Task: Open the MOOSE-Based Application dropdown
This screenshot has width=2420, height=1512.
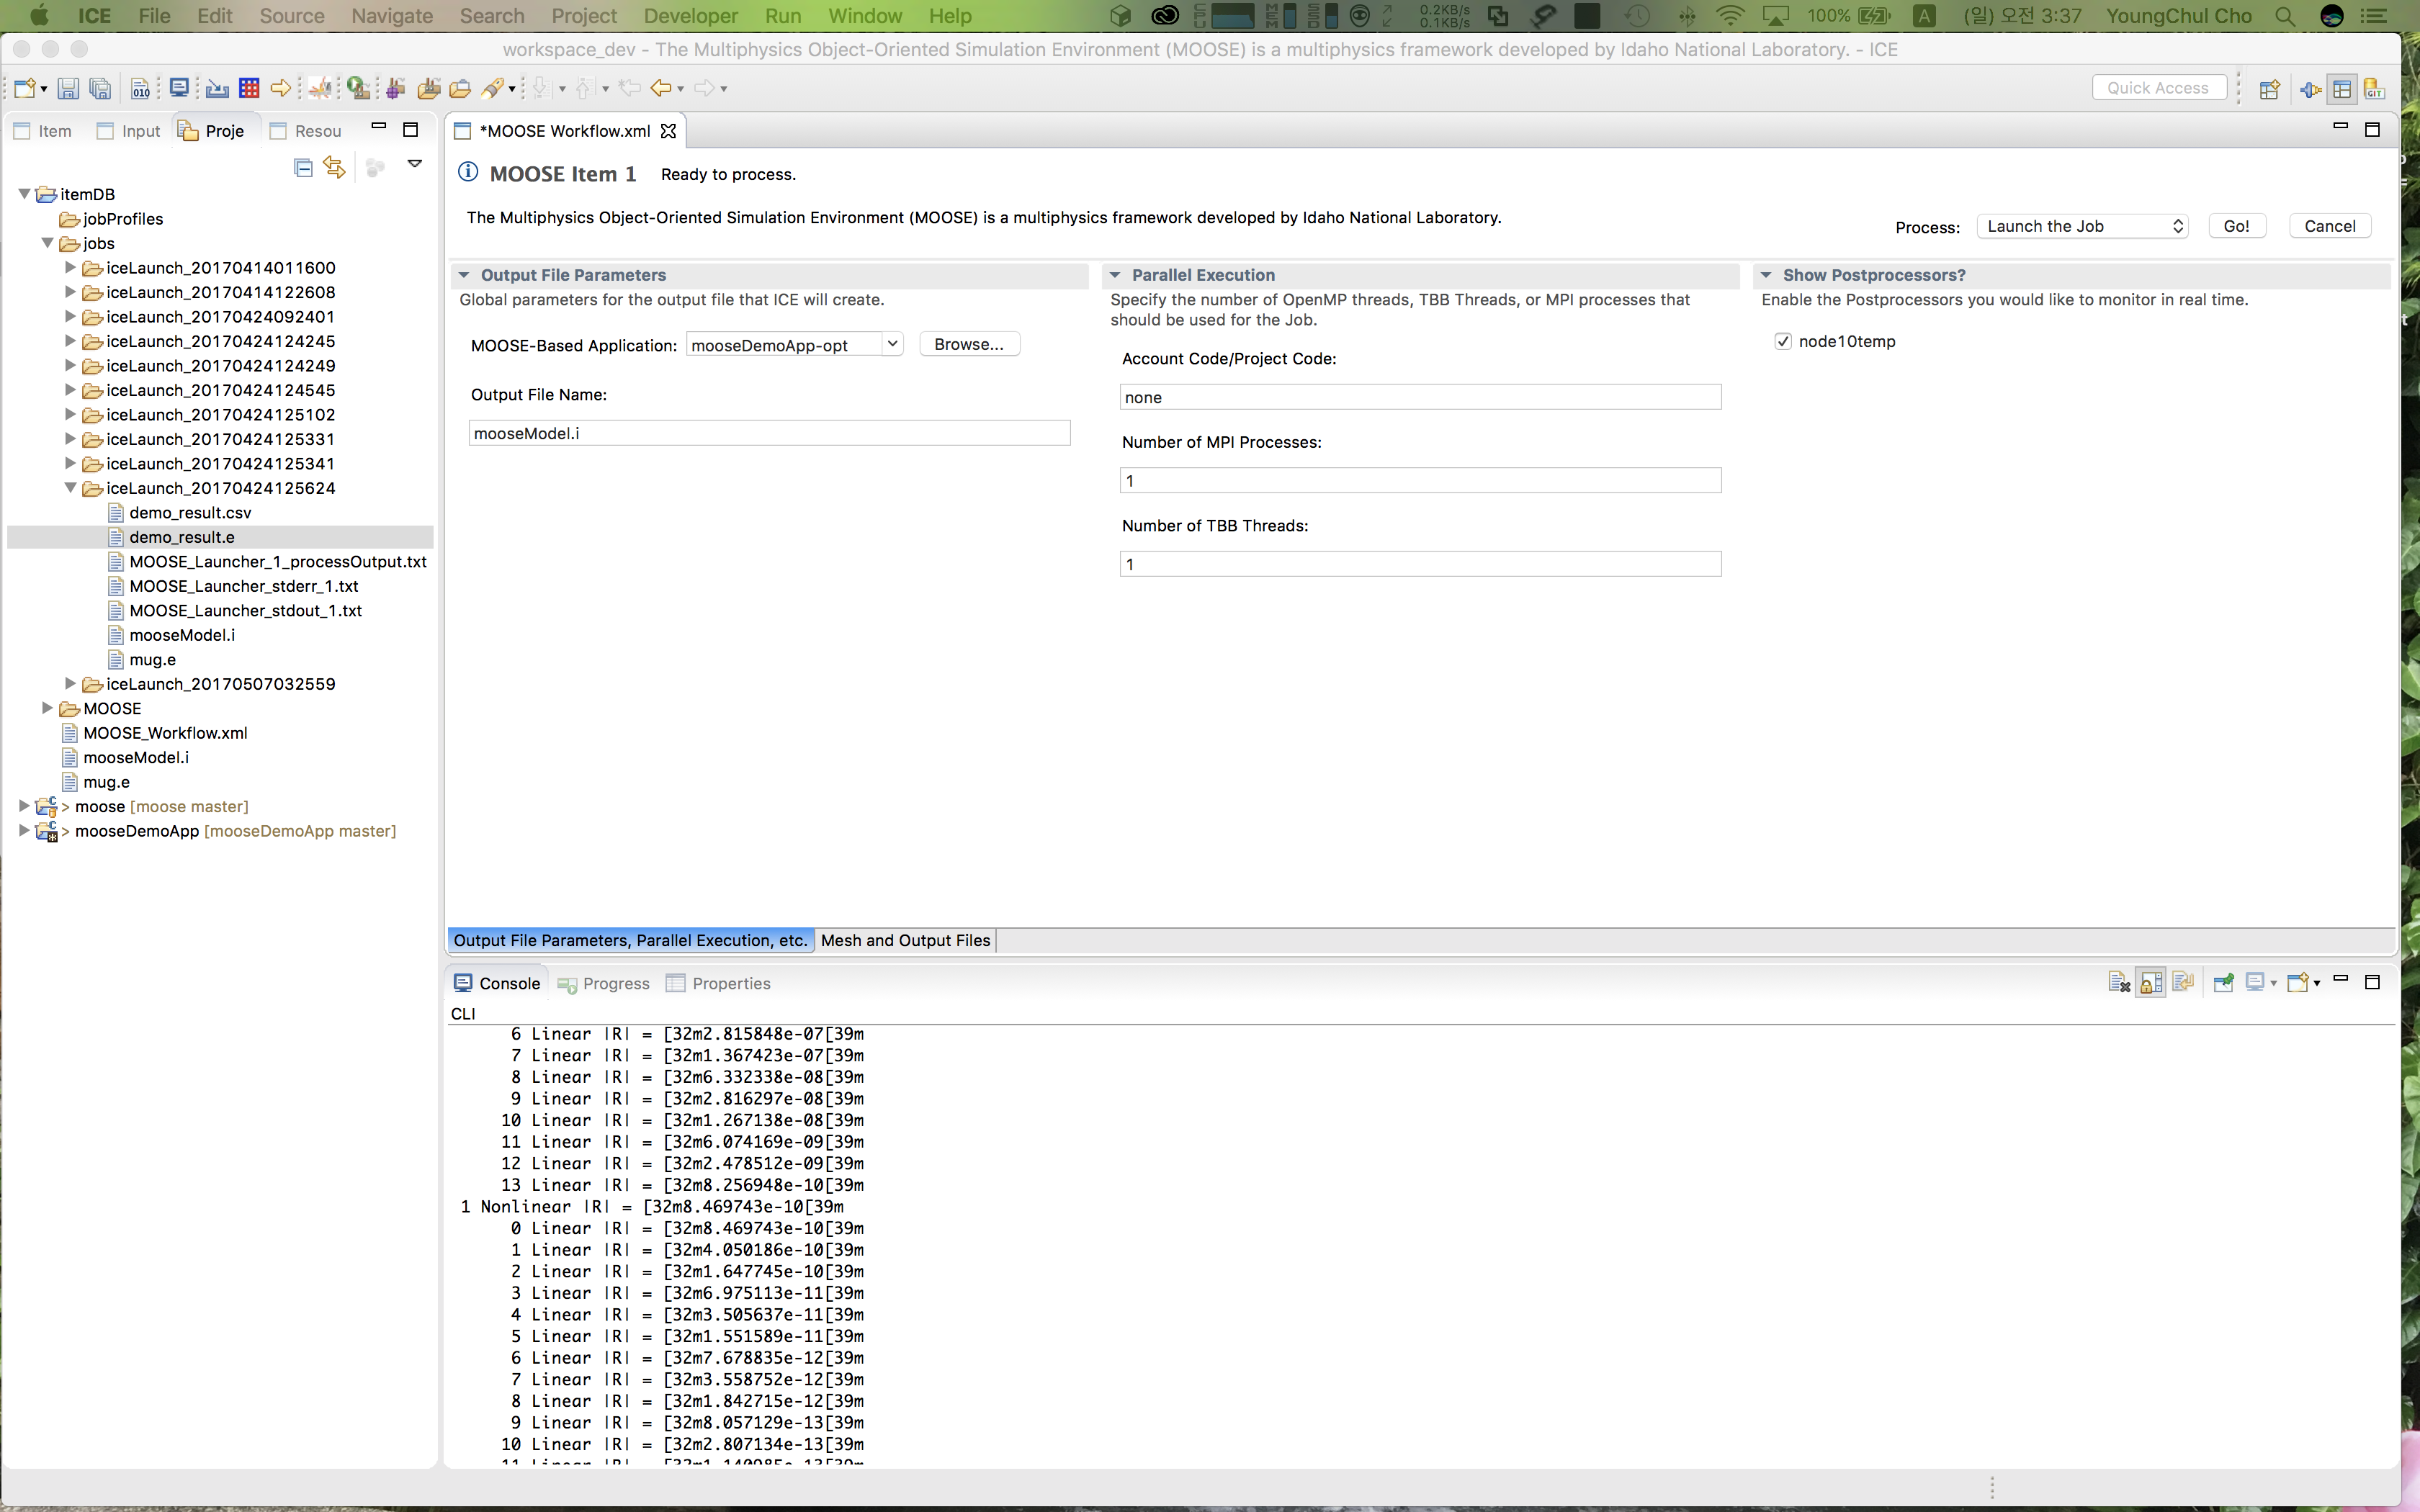Action: coord(892,344)
